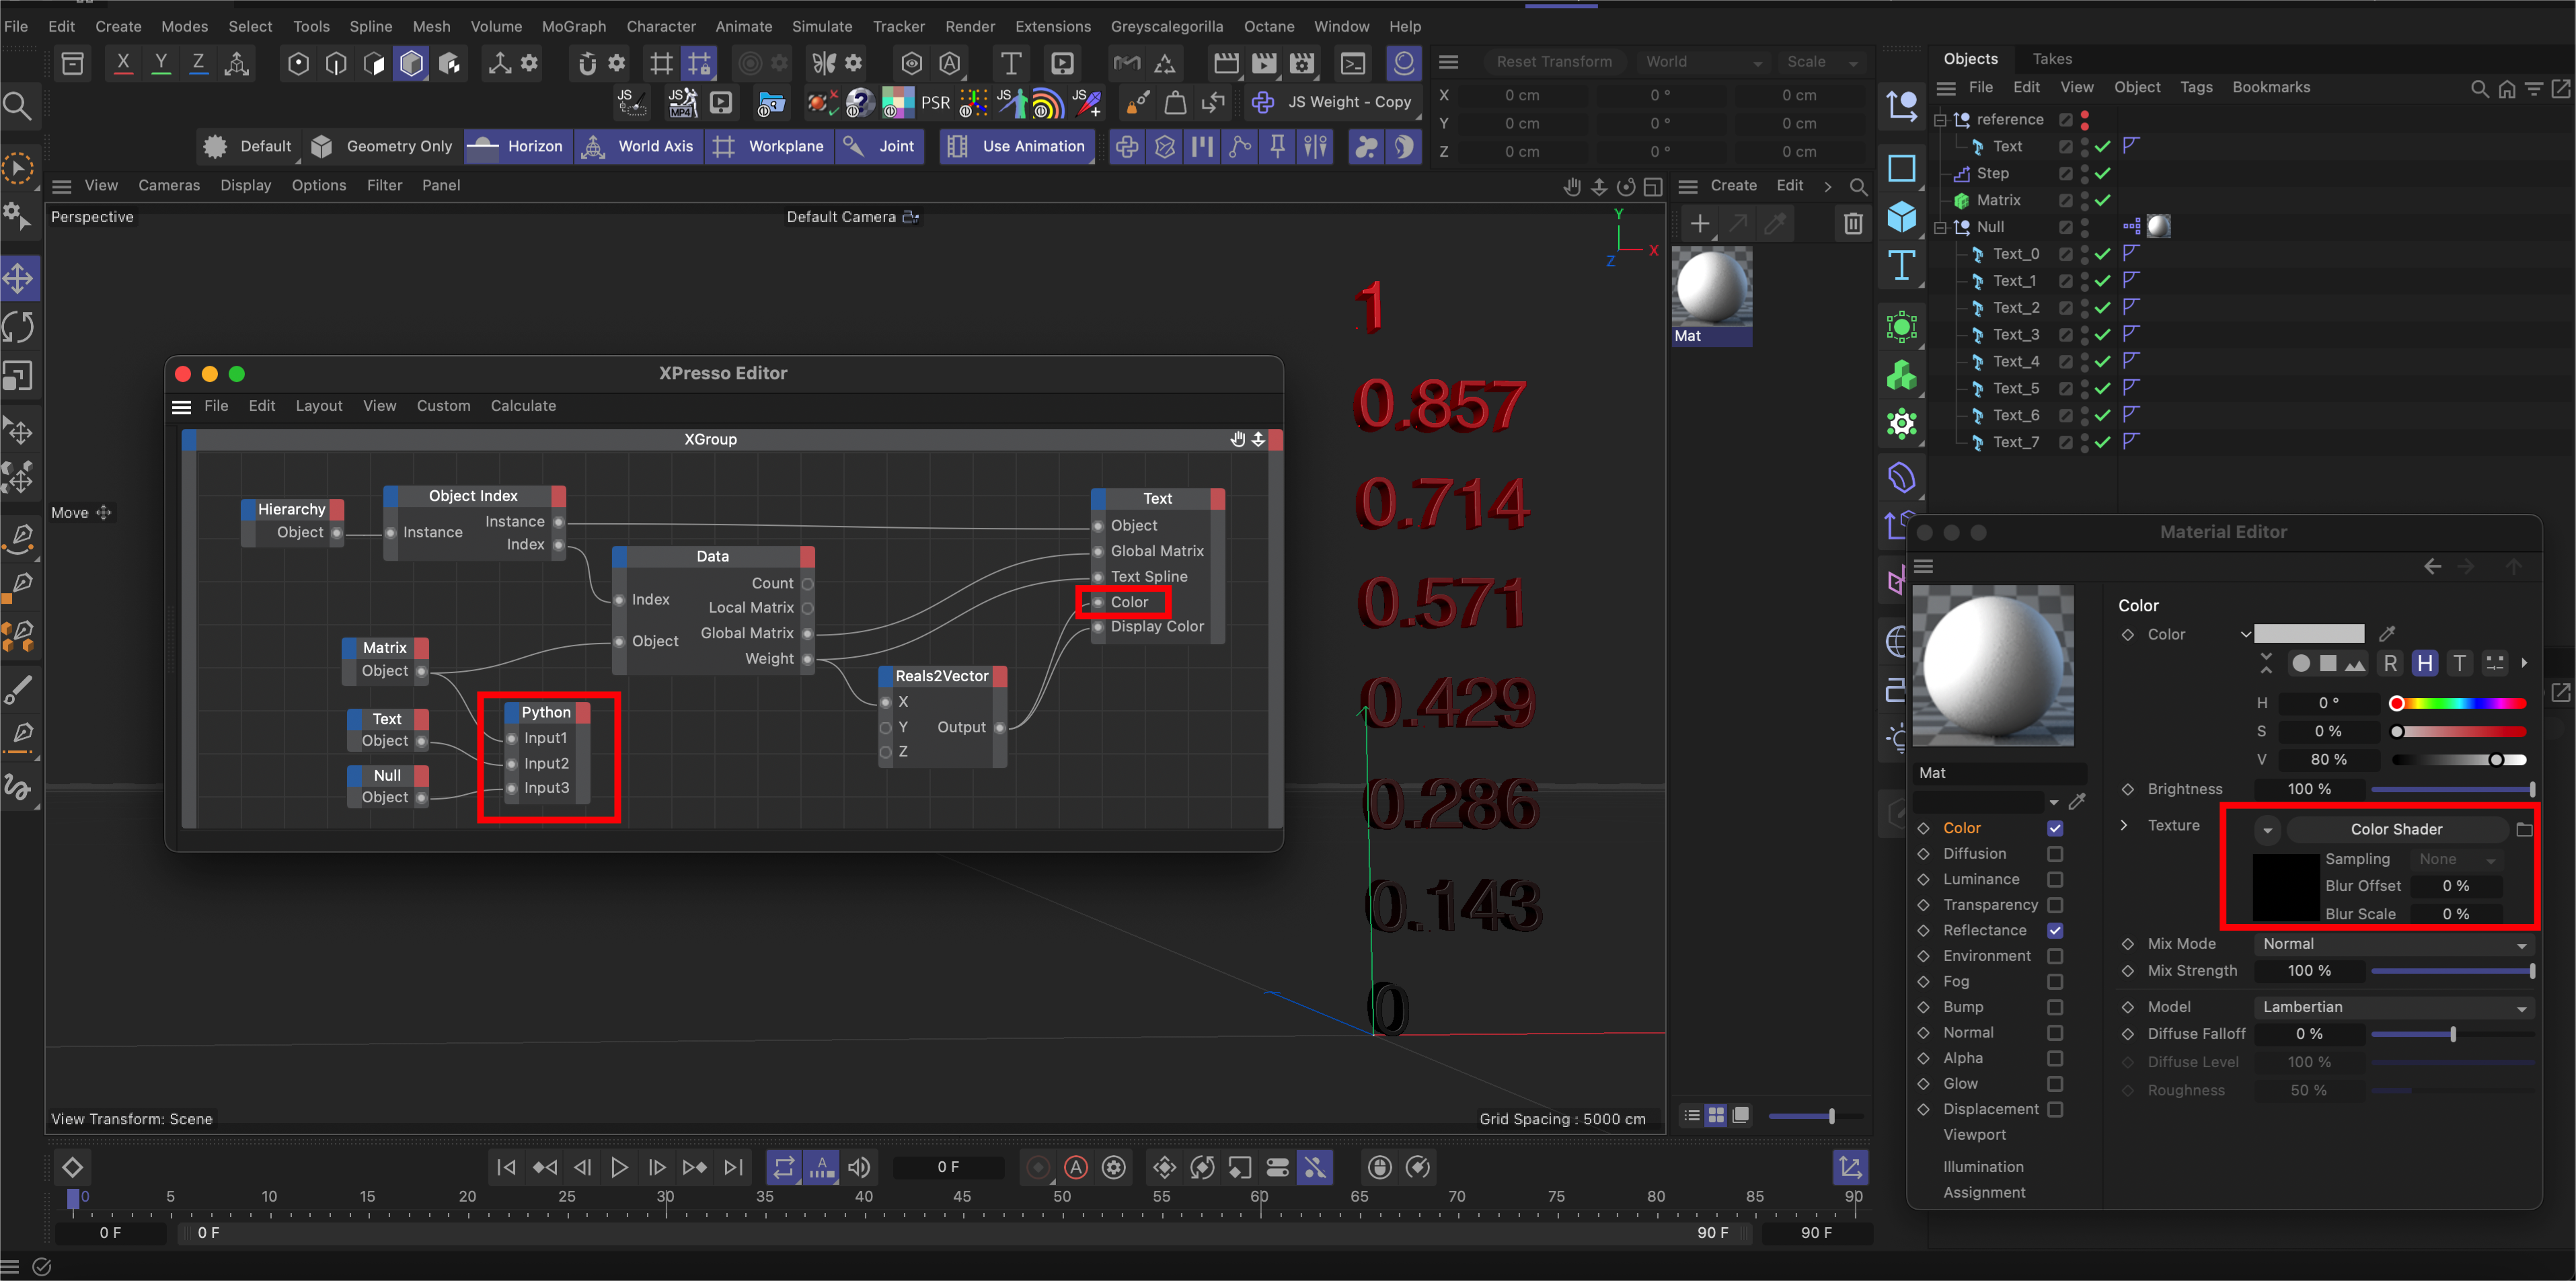This screenshot has height=1281, width=2576.
Task: Go to start of timeline
Action: pos(506,1167)
